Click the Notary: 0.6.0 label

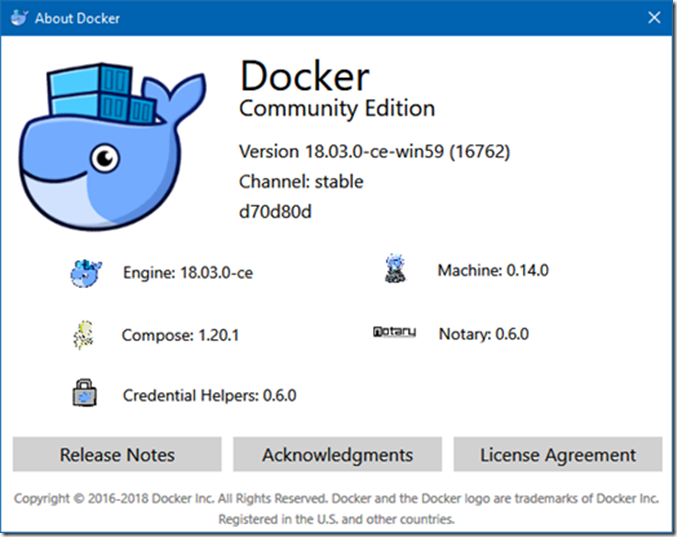pos(484,334)
